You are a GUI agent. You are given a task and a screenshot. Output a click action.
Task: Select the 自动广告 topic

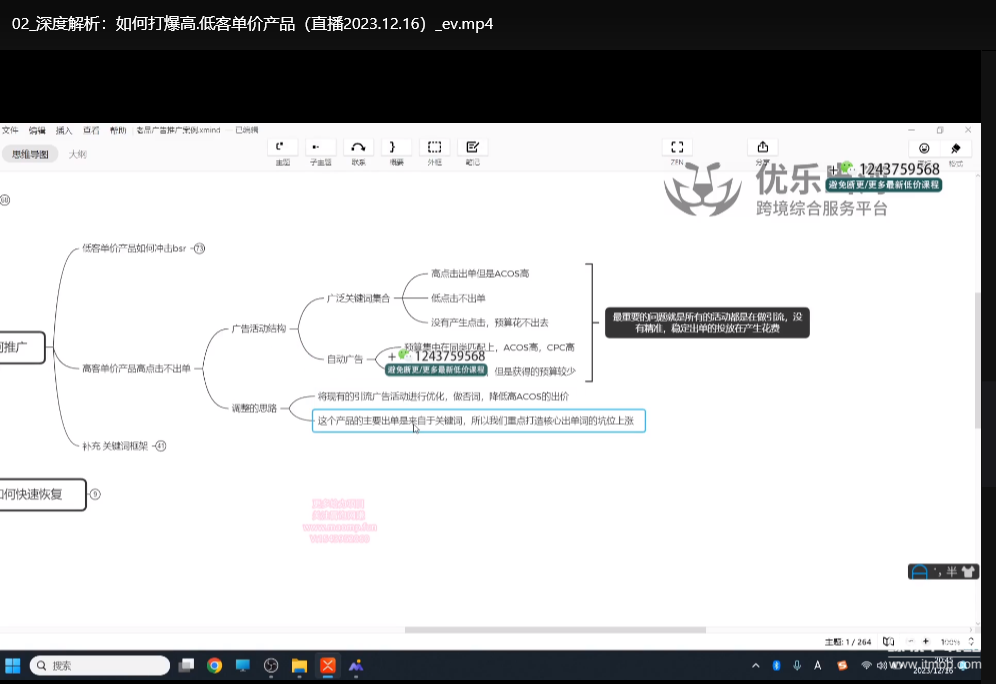click(x=344, y=359)
